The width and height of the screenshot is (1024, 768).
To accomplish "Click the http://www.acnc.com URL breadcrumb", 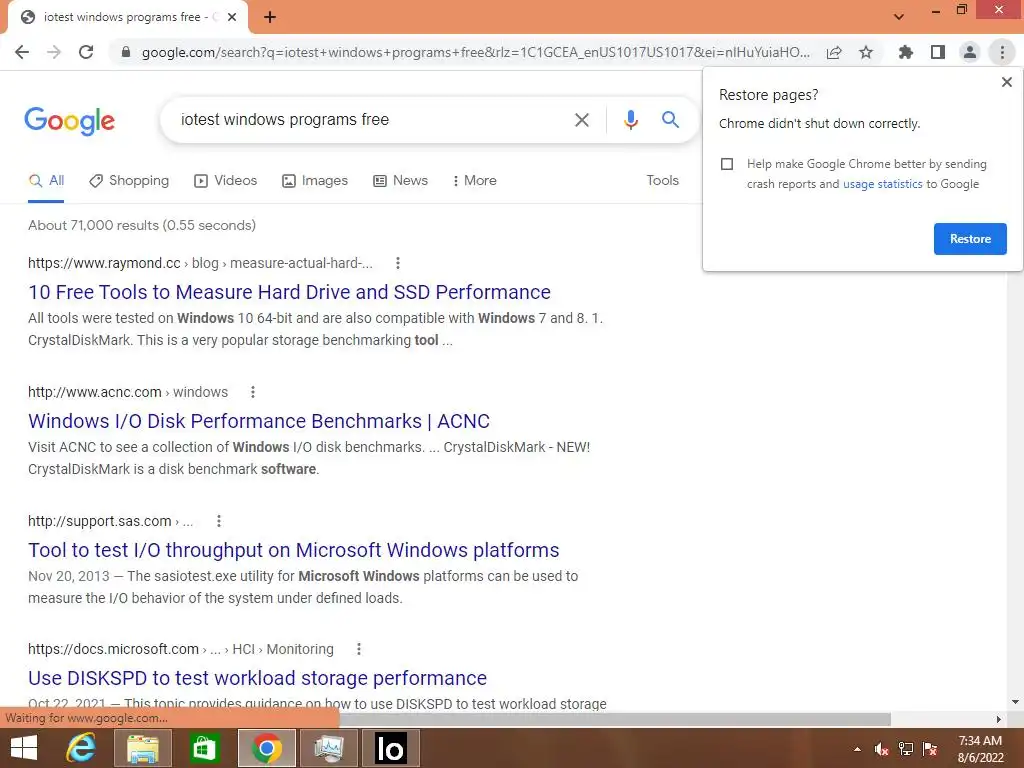I will tap(128, 392).
